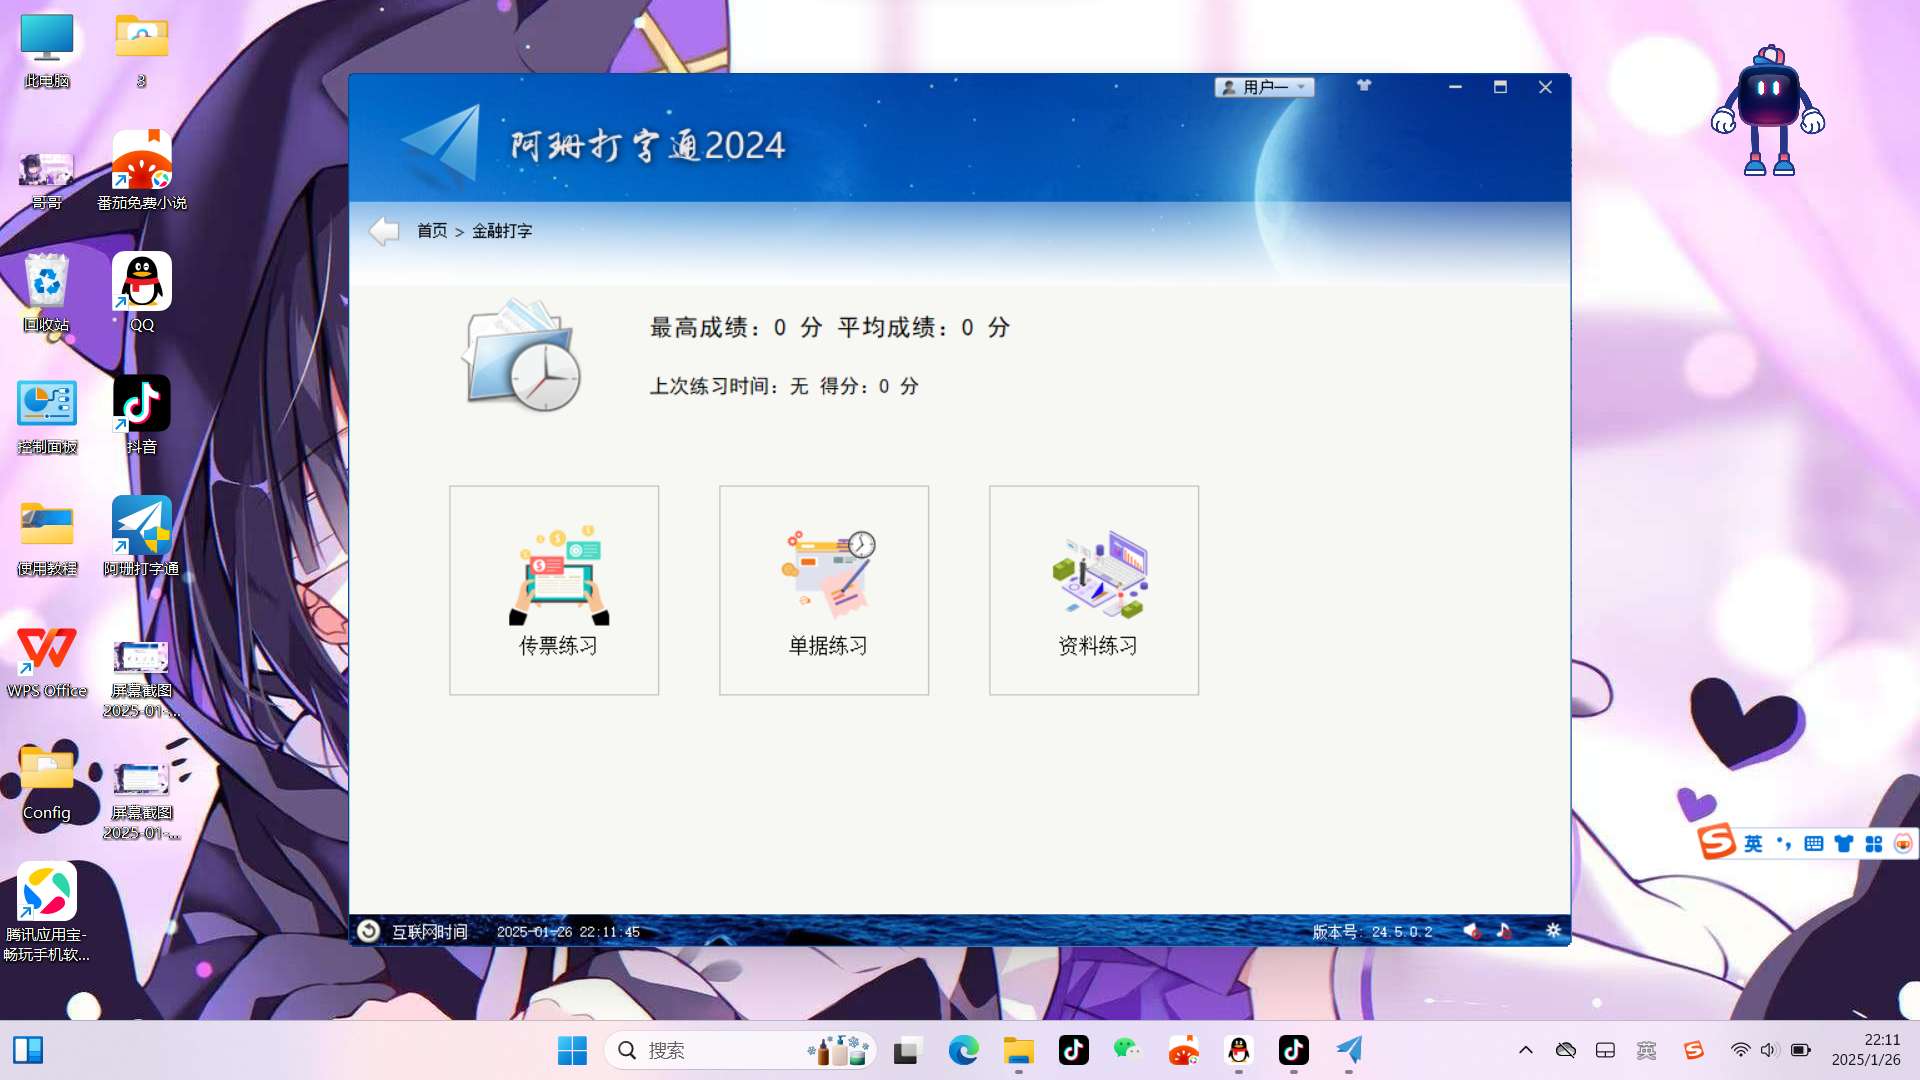The width and height of the screenshot is (1920, 1080).
Task: Open the lower 屏幕截图 desktop file
Action: (141, 800)
